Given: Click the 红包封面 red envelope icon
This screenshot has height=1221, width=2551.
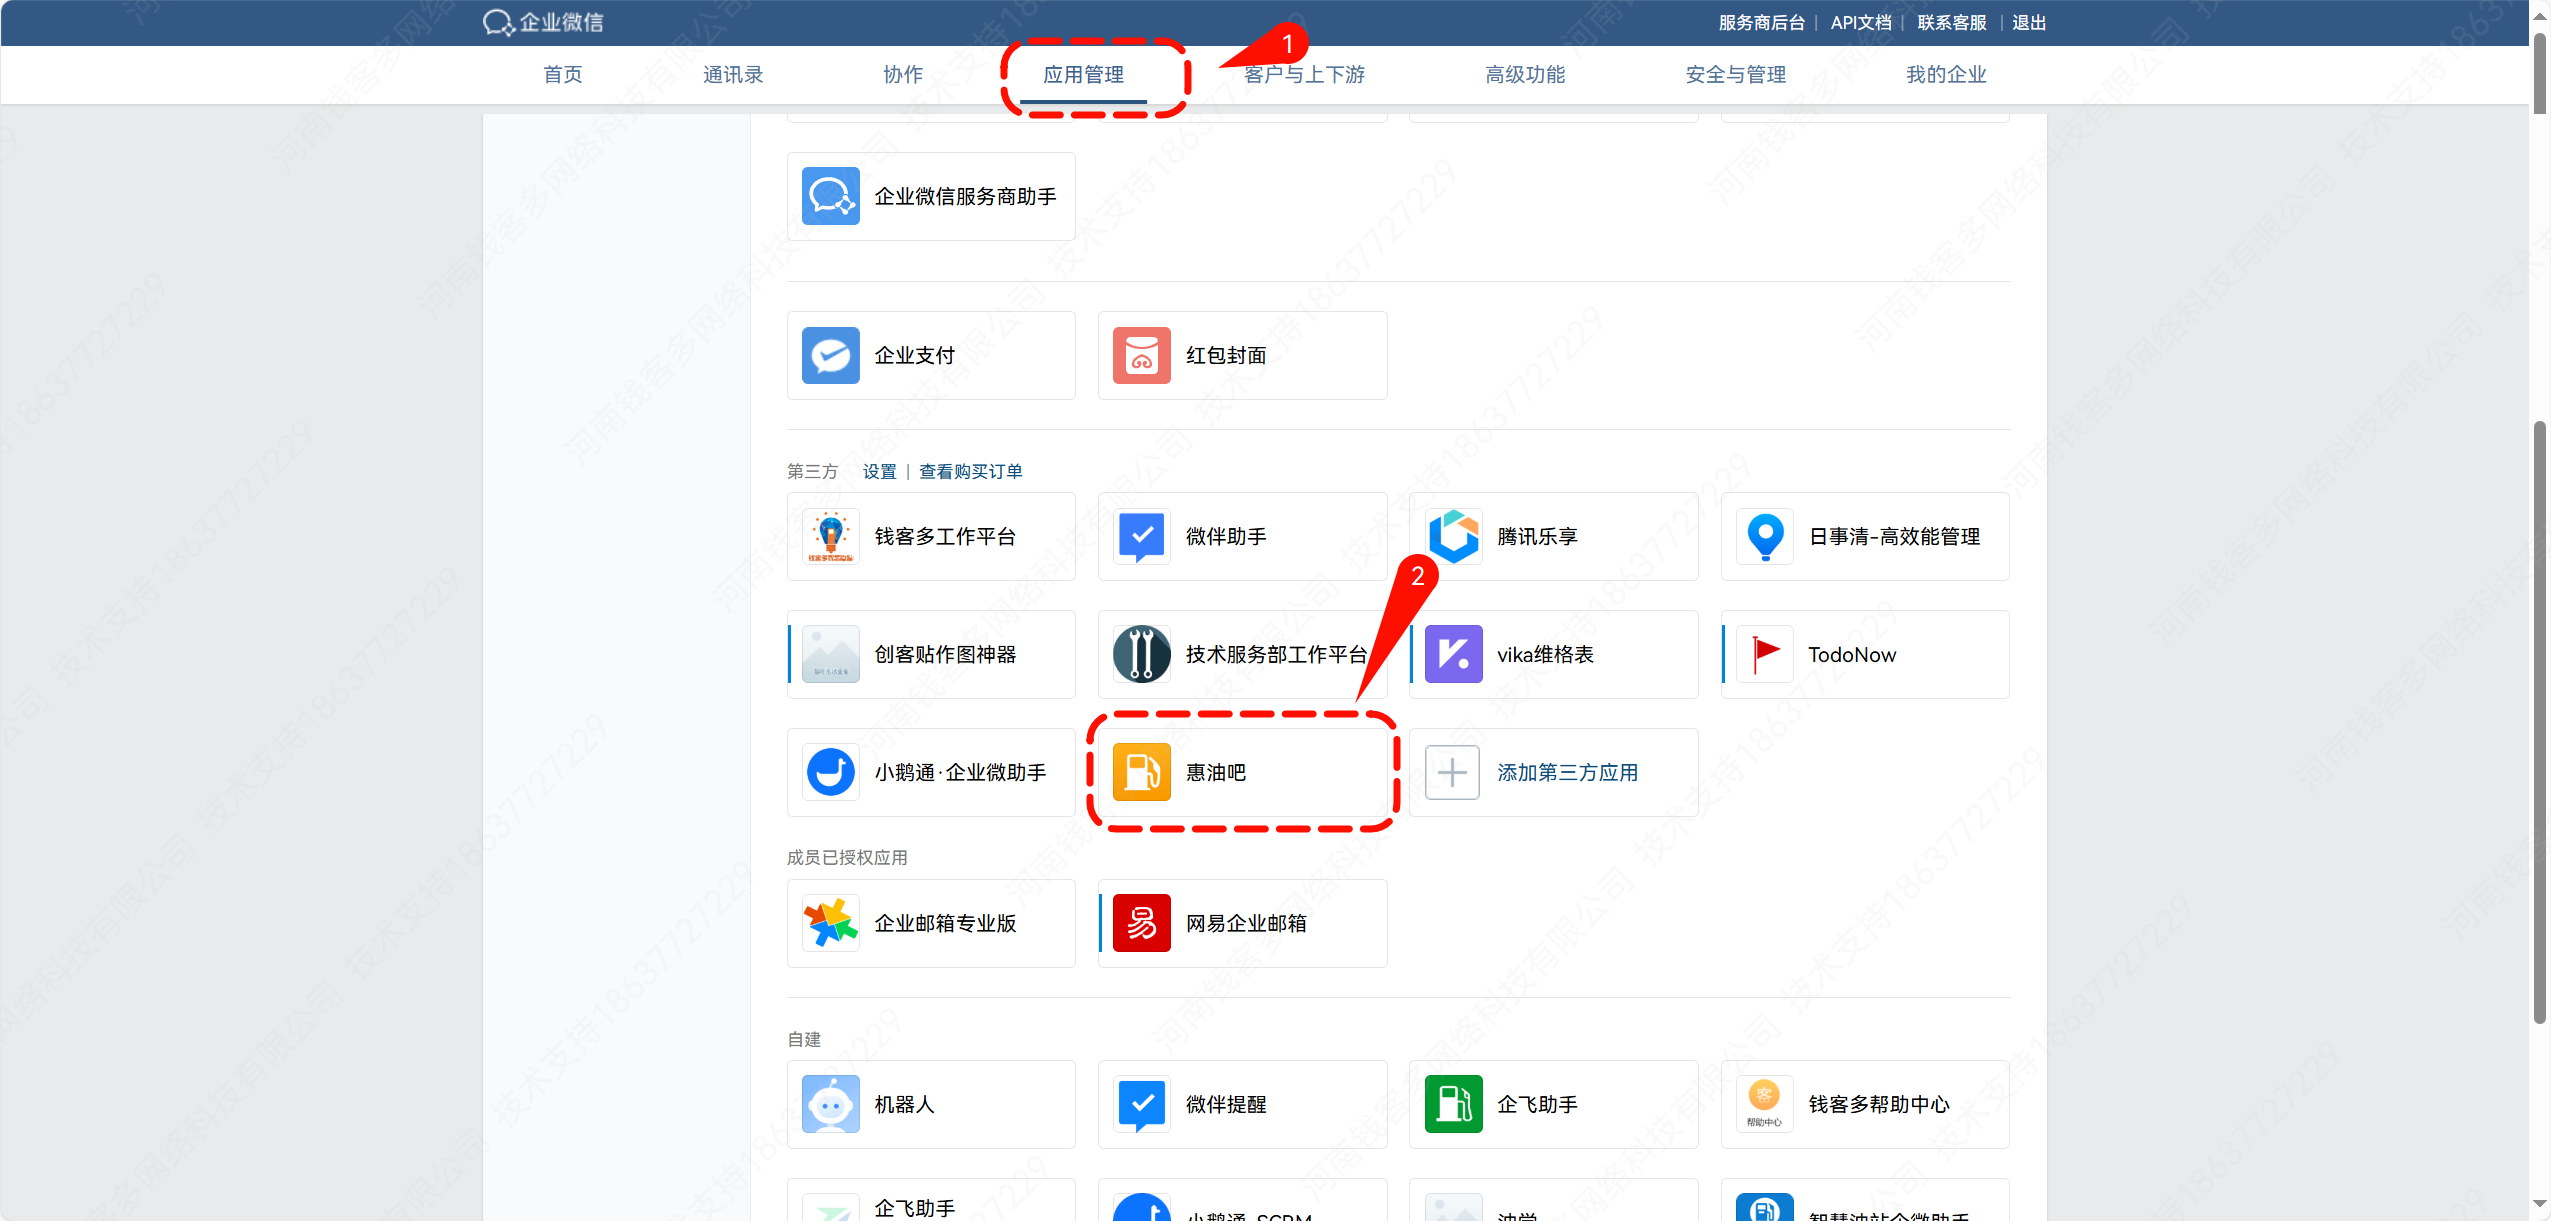Looking at the screenshot, I should point(1141,355).
